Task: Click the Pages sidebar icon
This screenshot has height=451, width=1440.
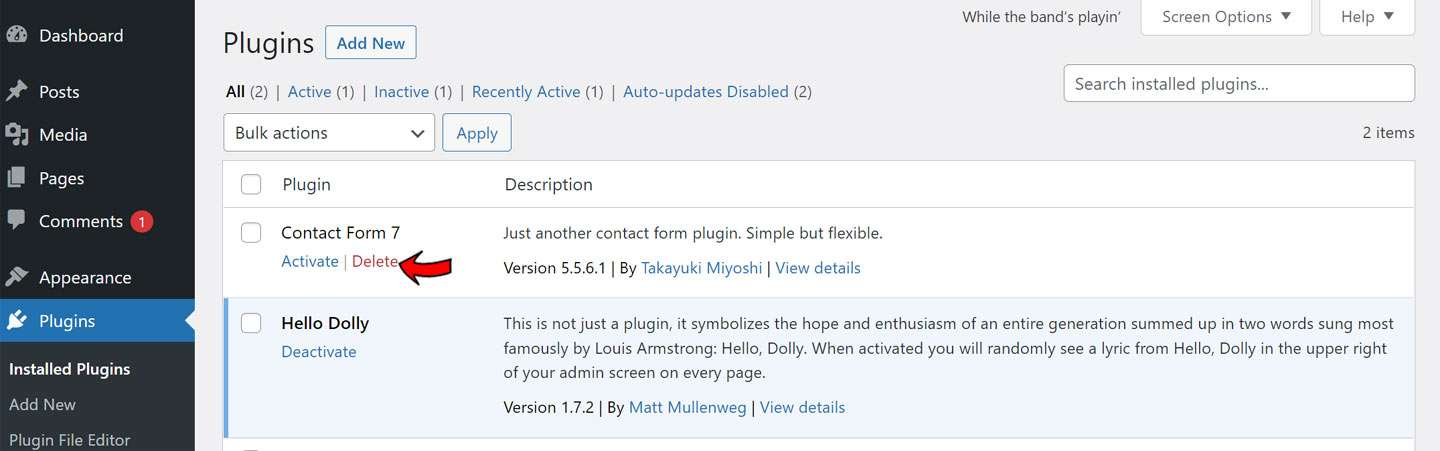Action: pyautogui.click(x=16, y=178)
